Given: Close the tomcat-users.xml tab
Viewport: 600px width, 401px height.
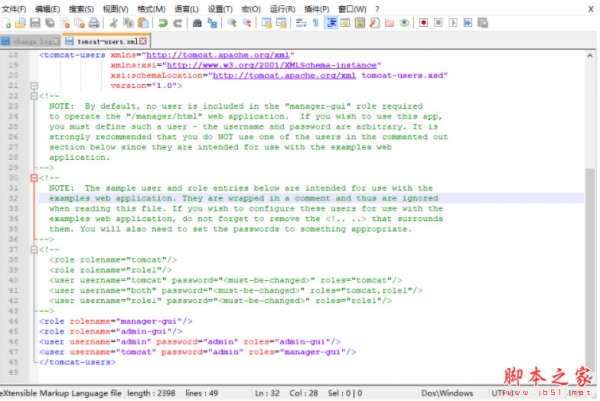Looking at the screenshot, I should pyautogui.click(x=142, y=41).
